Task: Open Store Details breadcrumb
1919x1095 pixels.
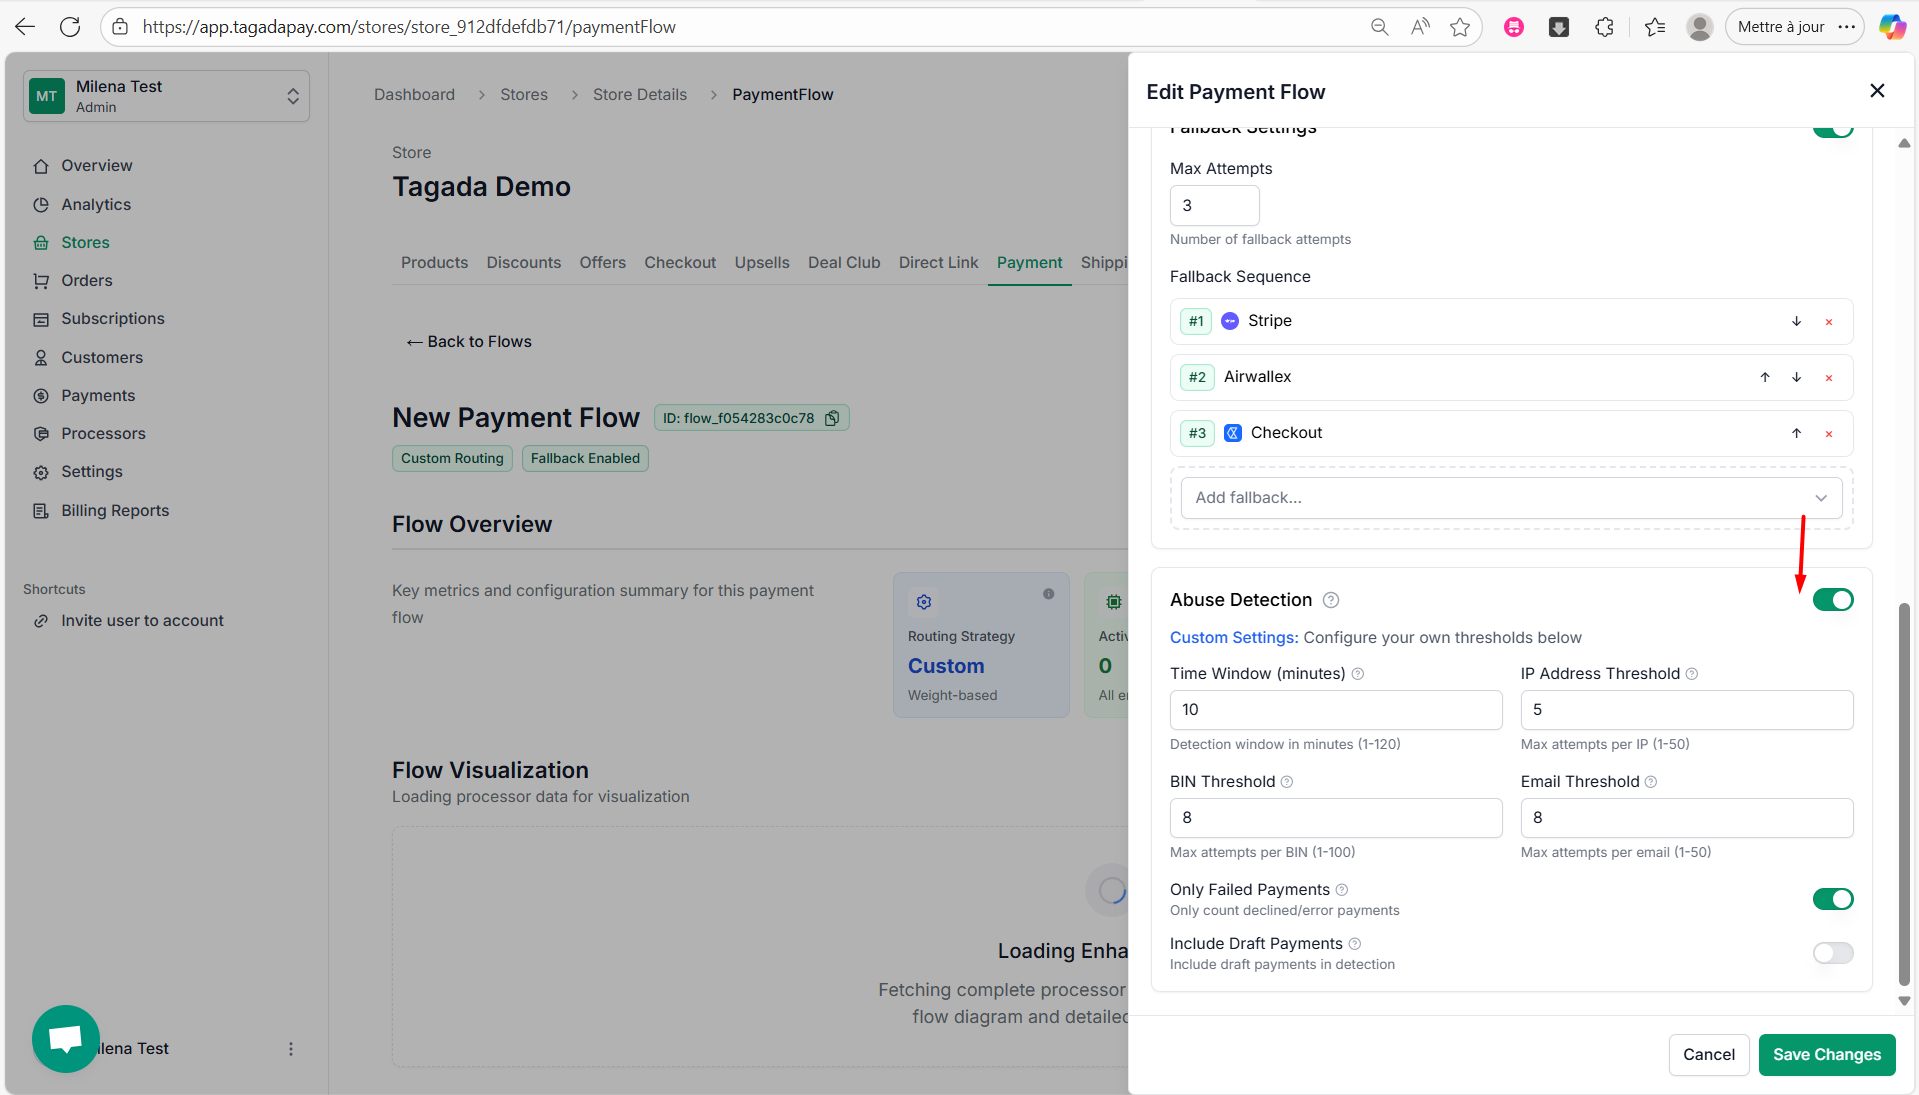Action: pos(640,95)
